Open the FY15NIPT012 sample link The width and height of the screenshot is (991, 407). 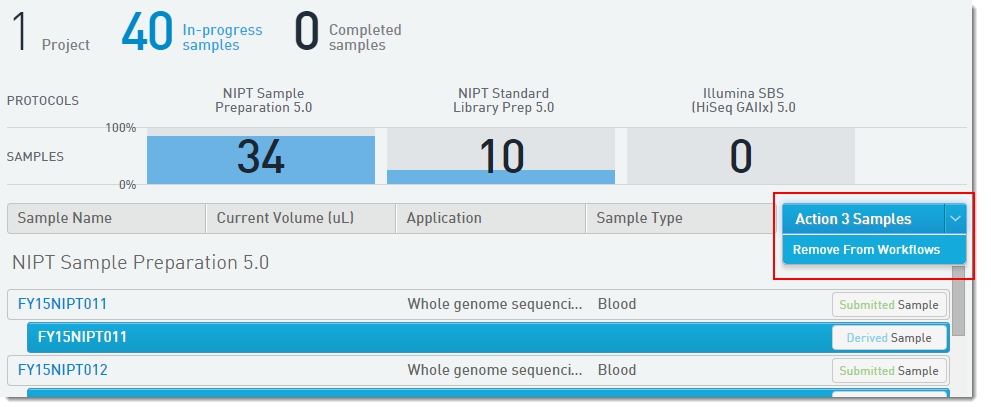coord(62,370)
